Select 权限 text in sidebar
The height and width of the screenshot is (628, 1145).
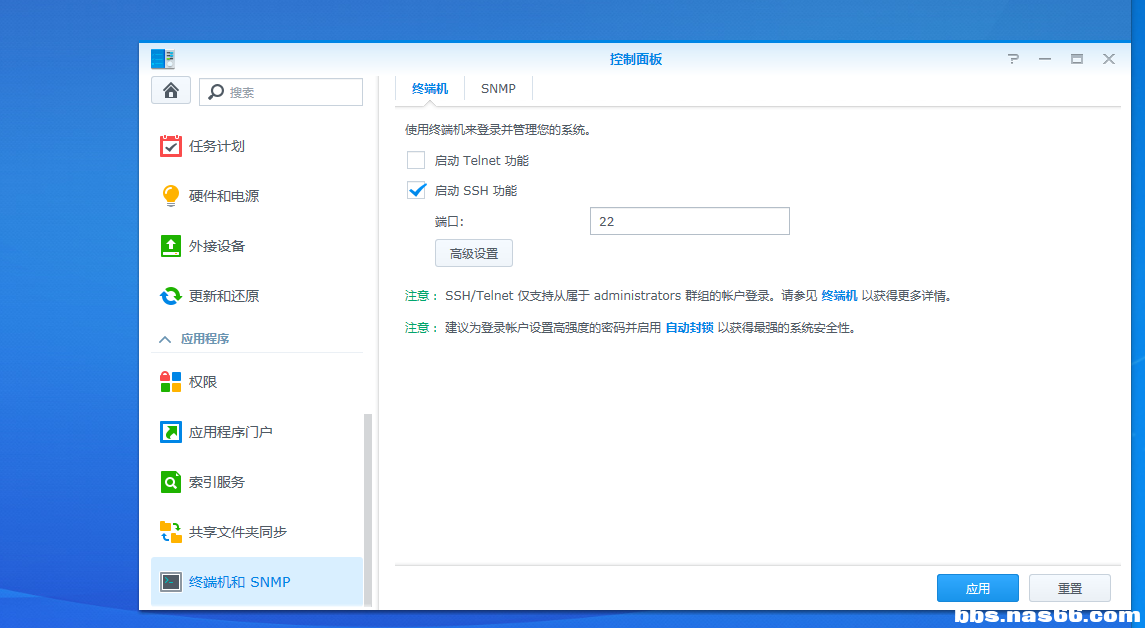click(x=203, y=382)
